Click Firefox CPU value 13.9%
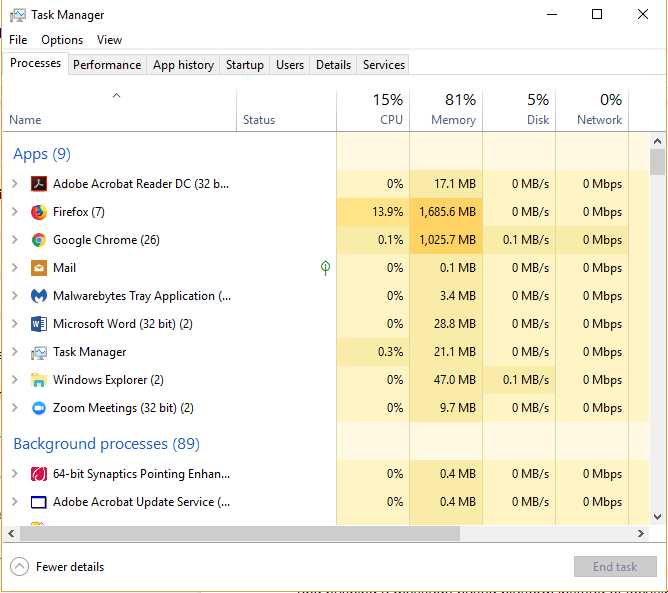 (387, 212)
